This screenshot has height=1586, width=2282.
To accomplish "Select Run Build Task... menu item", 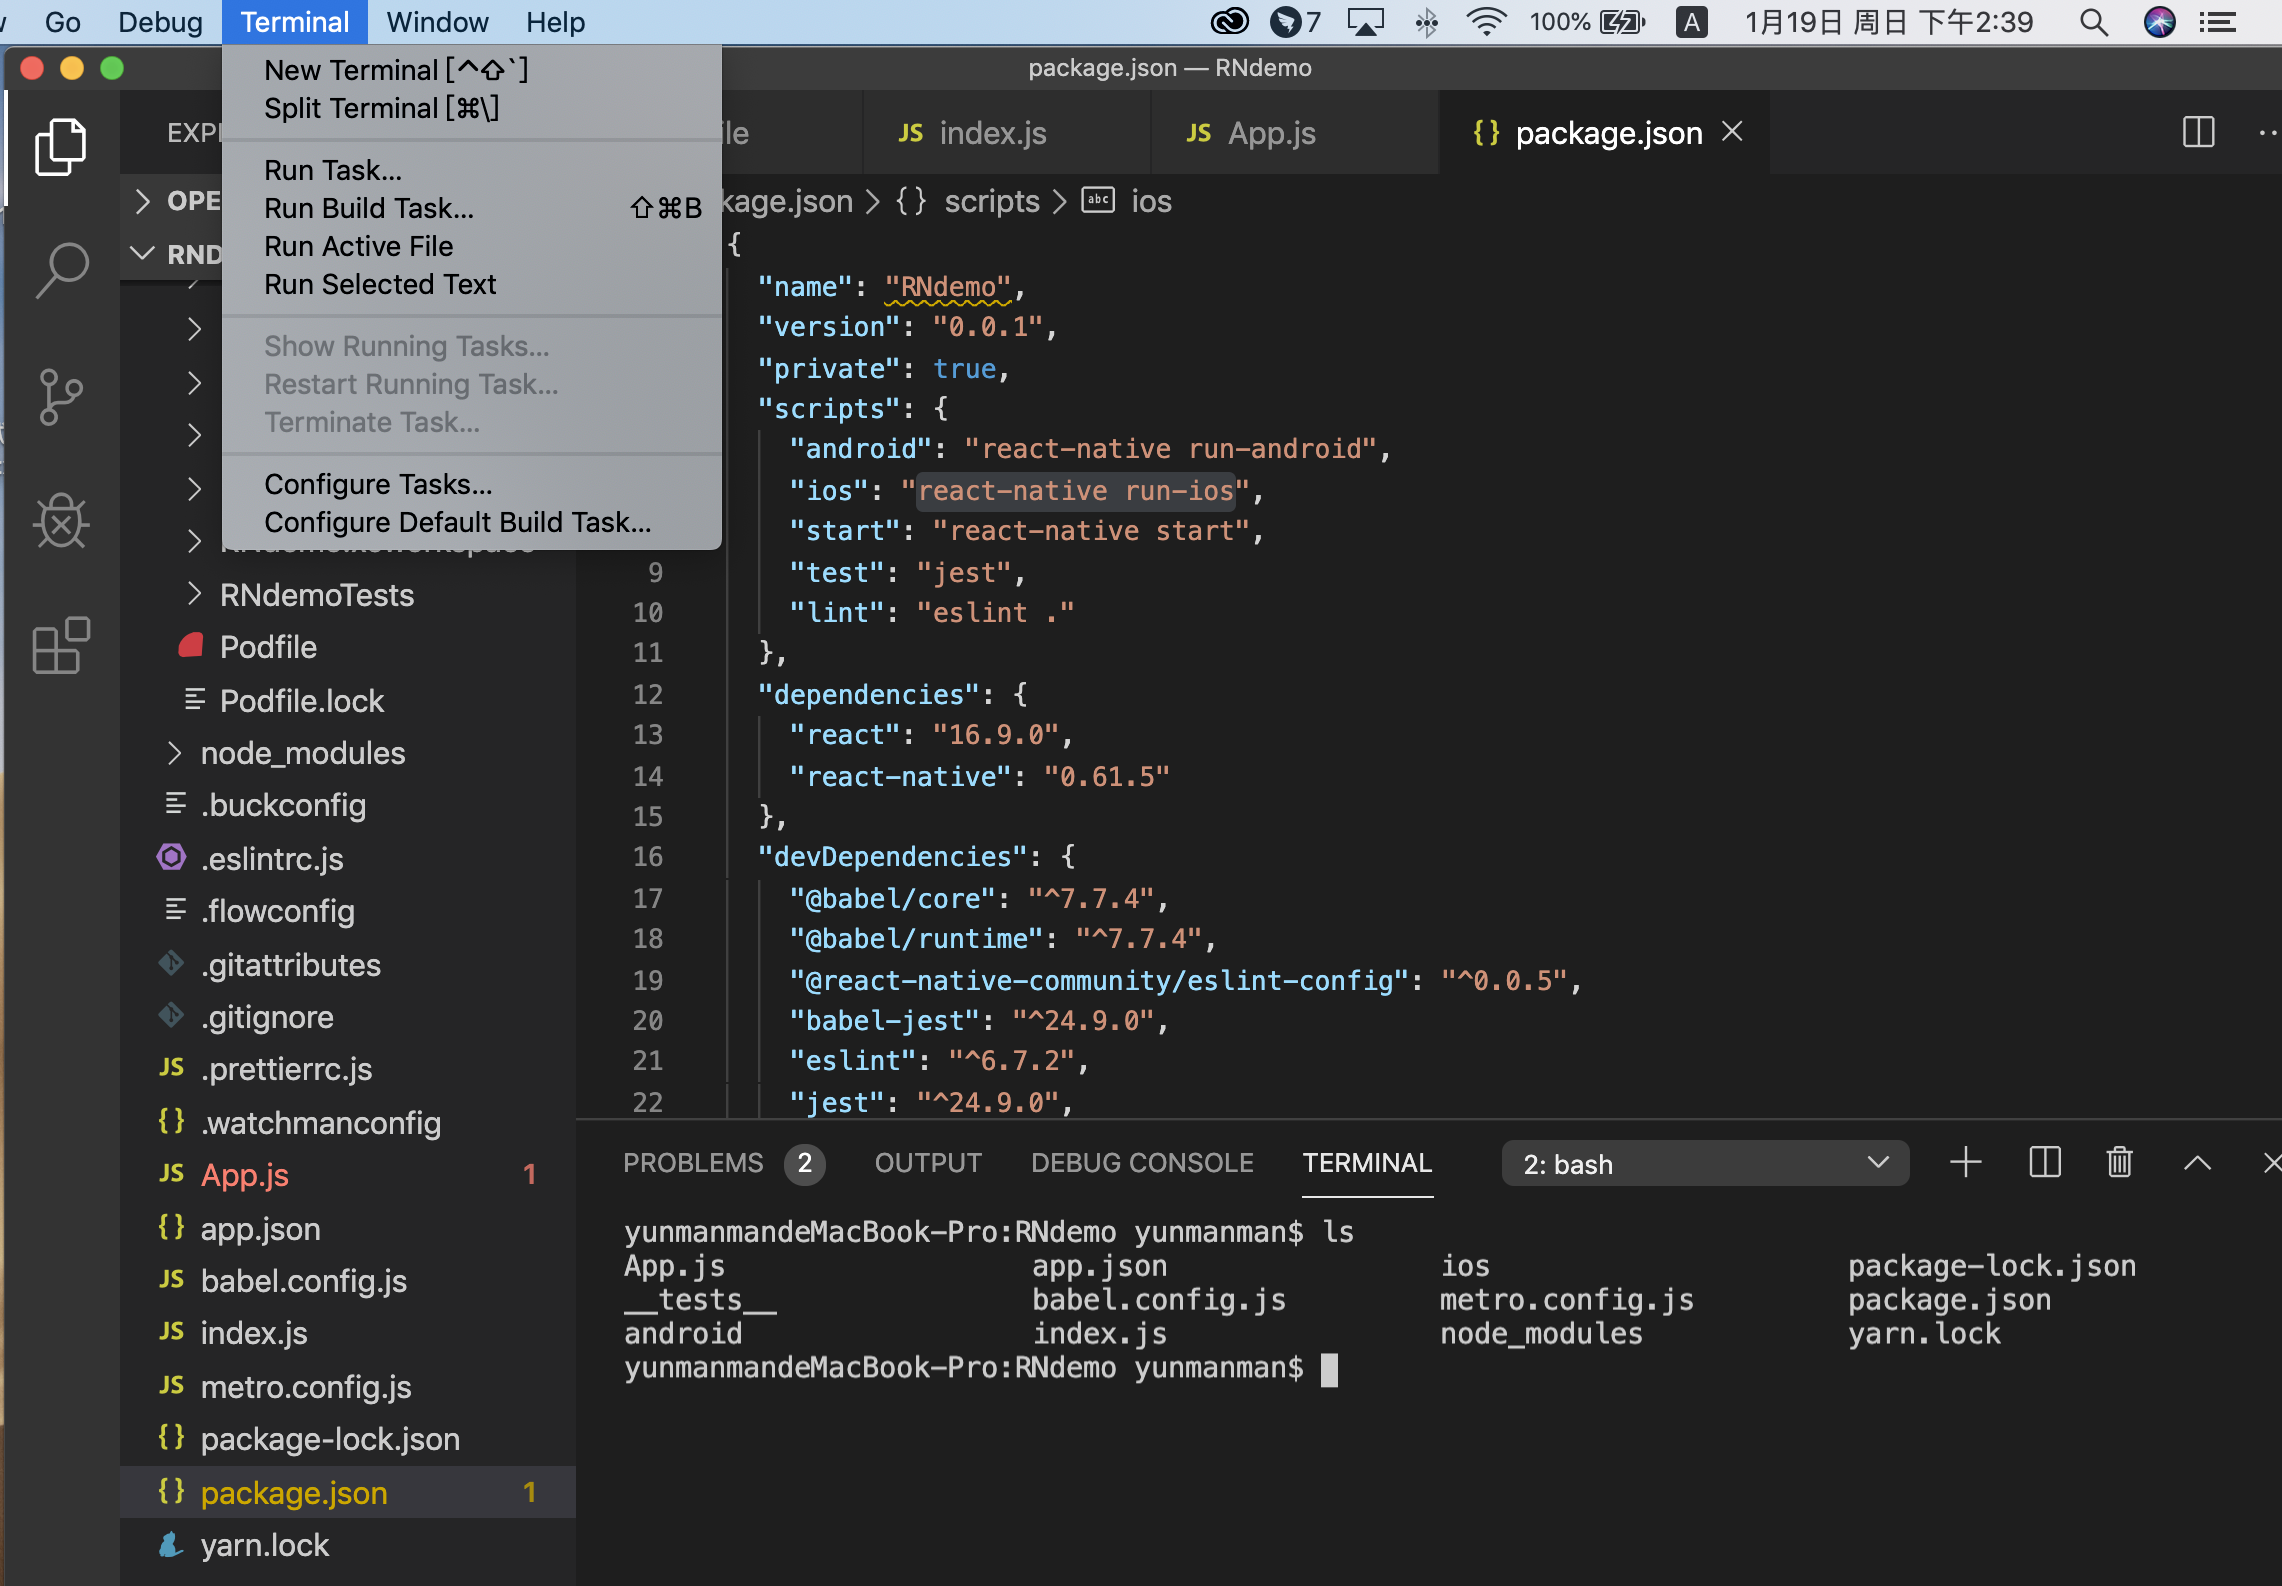I will click(472, 208).
